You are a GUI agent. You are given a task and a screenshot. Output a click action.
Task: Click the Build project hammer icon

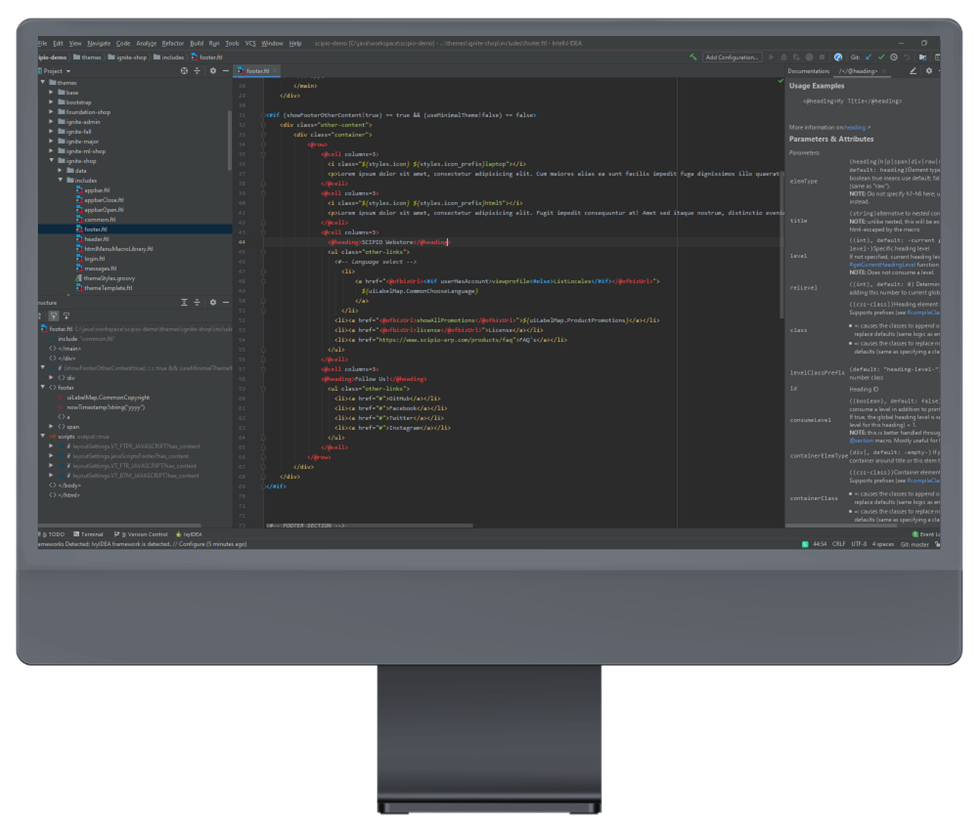[693, 57]
